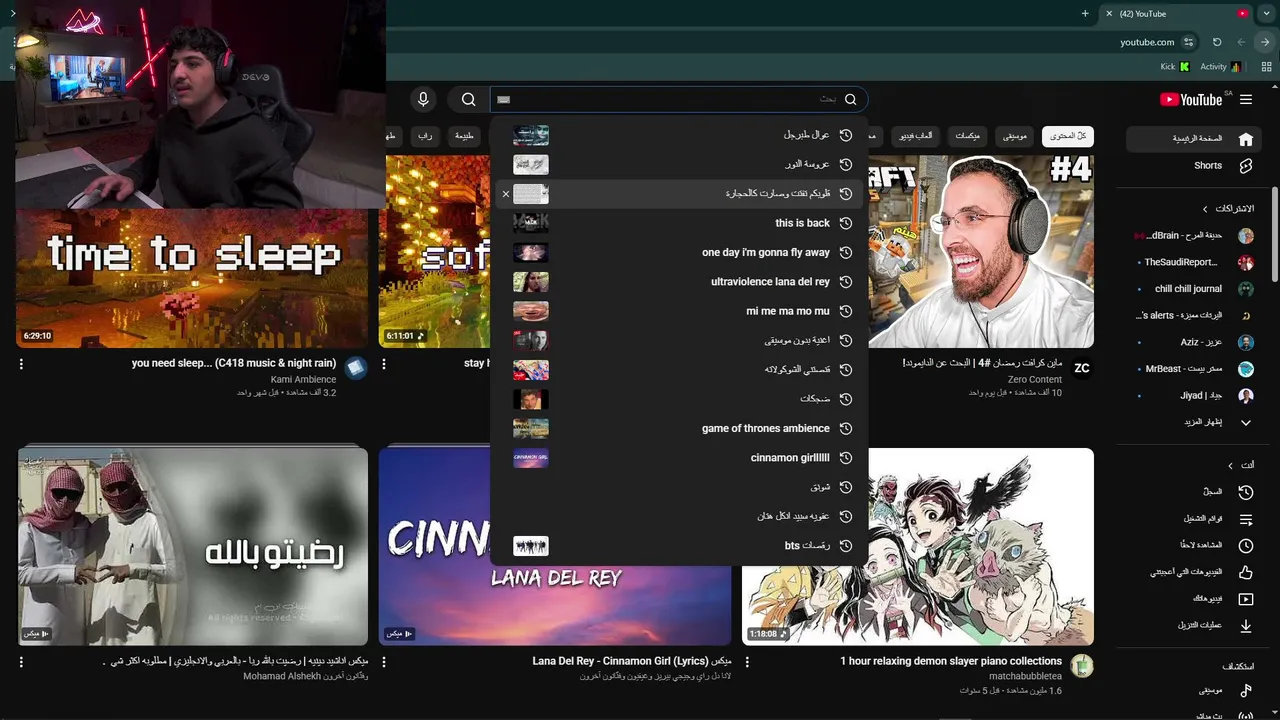Open 'time to sleep' video thumbnail
Screen dimensions: 1280x720
tap(192, 278)
